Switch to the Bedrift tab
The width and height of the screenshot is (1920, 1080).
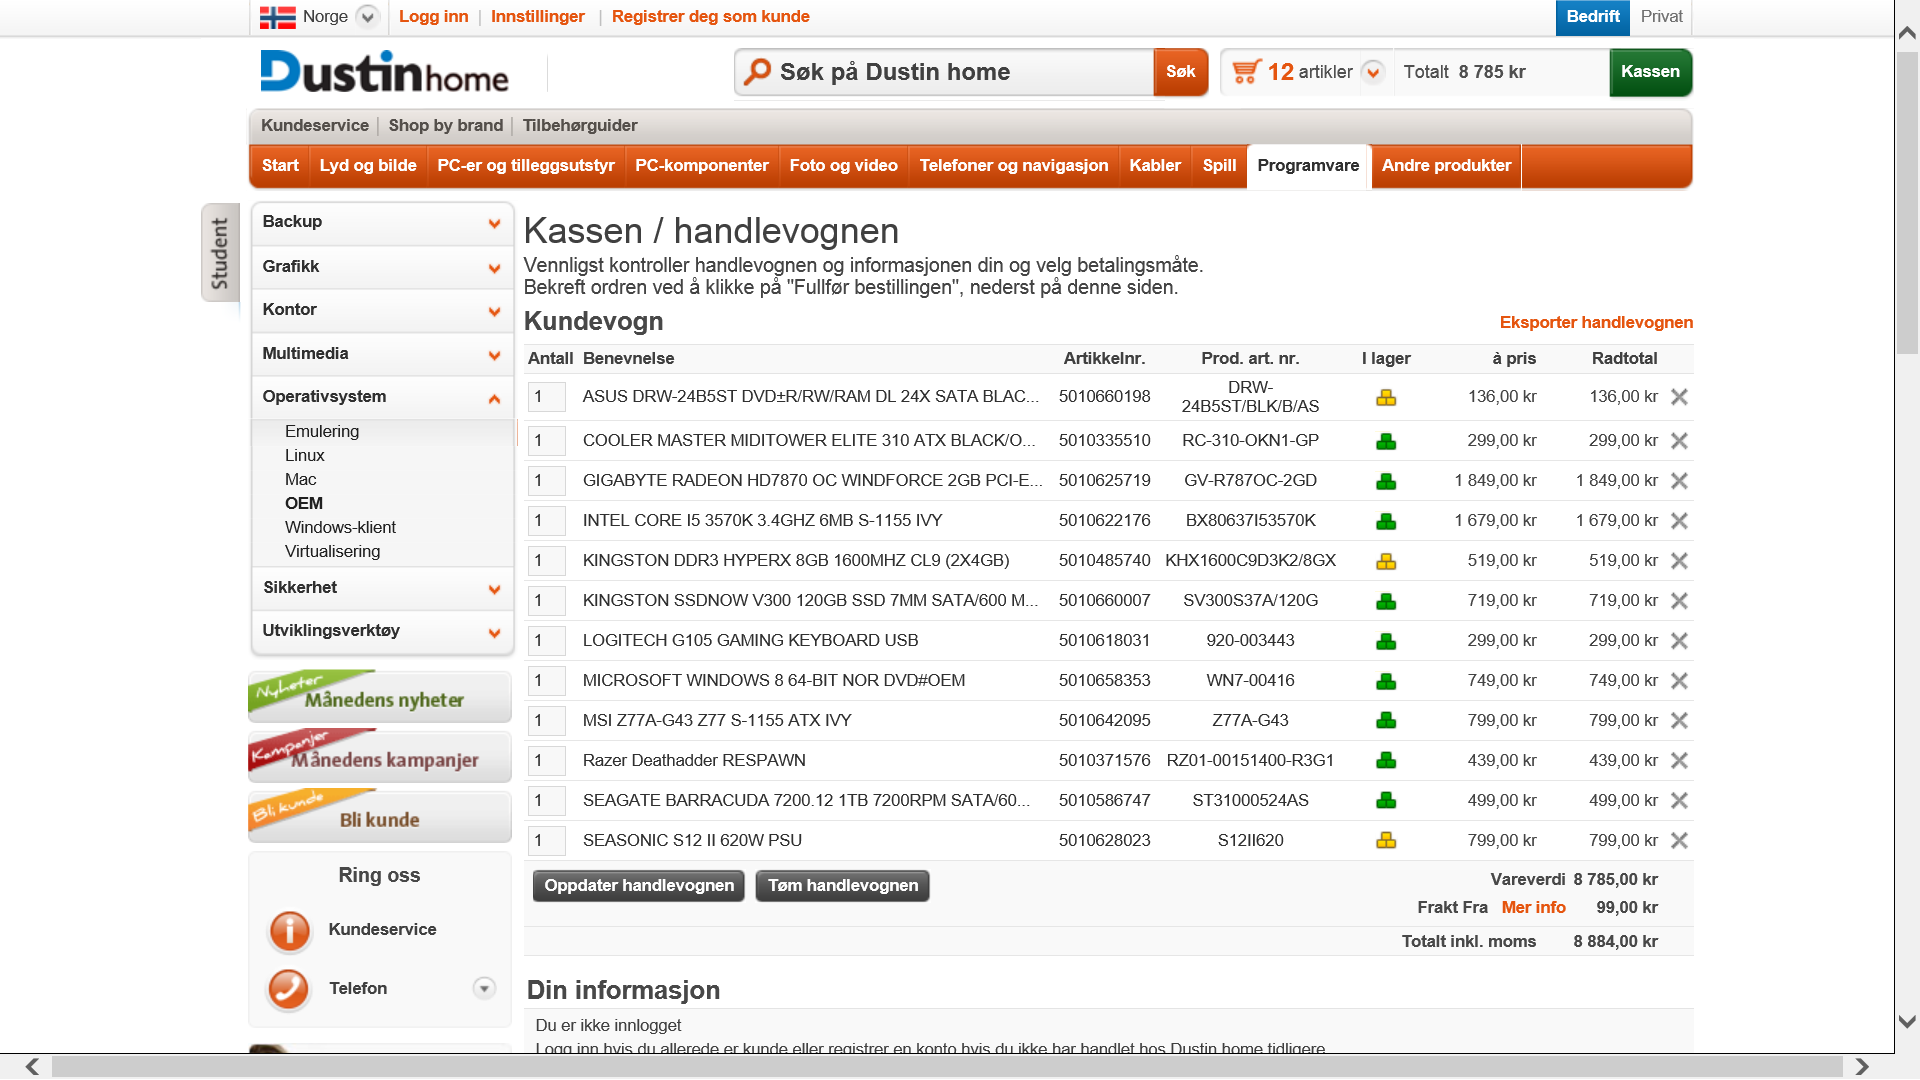(x=1593, y=17)
